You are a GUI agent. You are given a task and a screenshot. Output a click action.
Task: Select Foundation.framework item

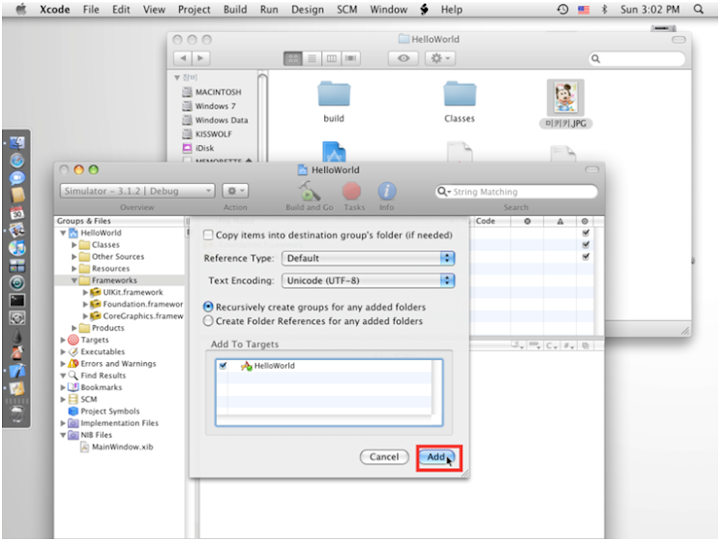[137, 304]
